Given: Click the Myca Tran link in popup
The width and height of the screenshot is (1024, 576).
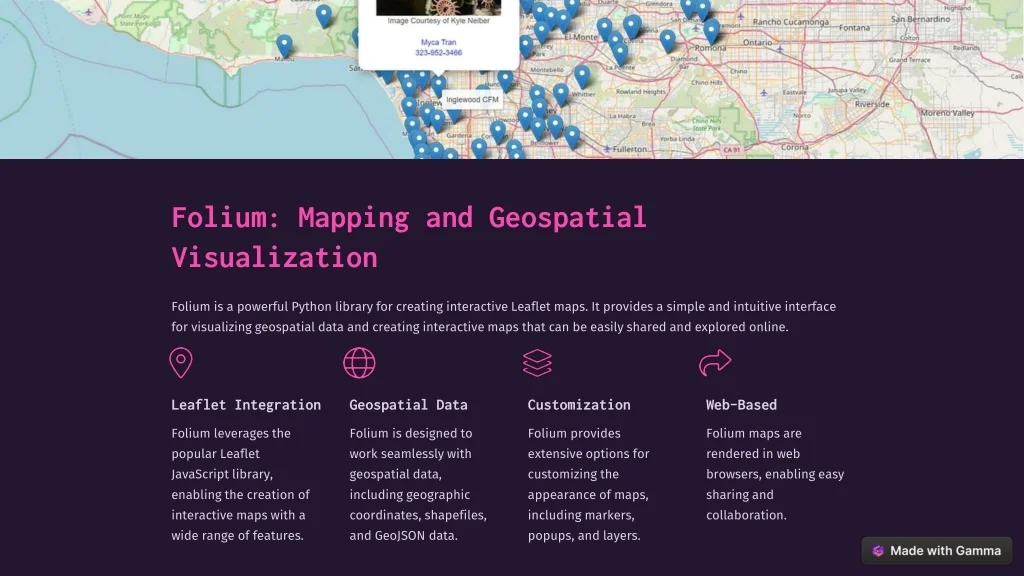Looking at the screenshot, I should click(x=438, y=42).
